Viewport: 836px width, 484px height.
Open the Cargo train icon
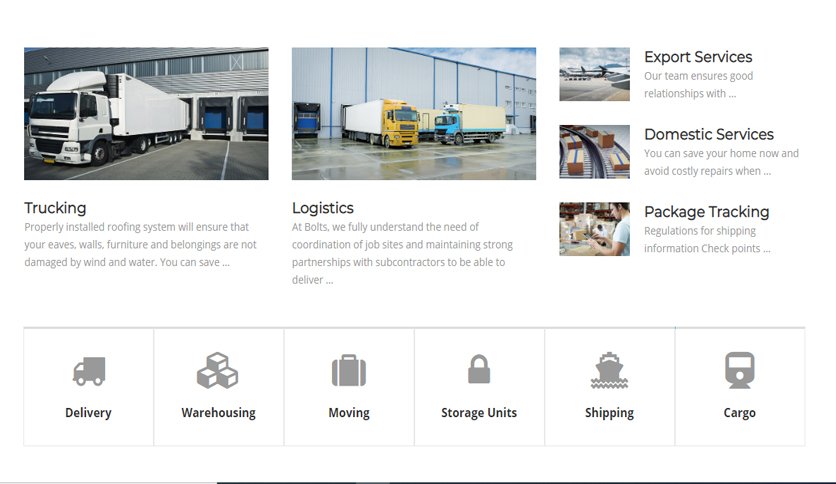point(739,370)
